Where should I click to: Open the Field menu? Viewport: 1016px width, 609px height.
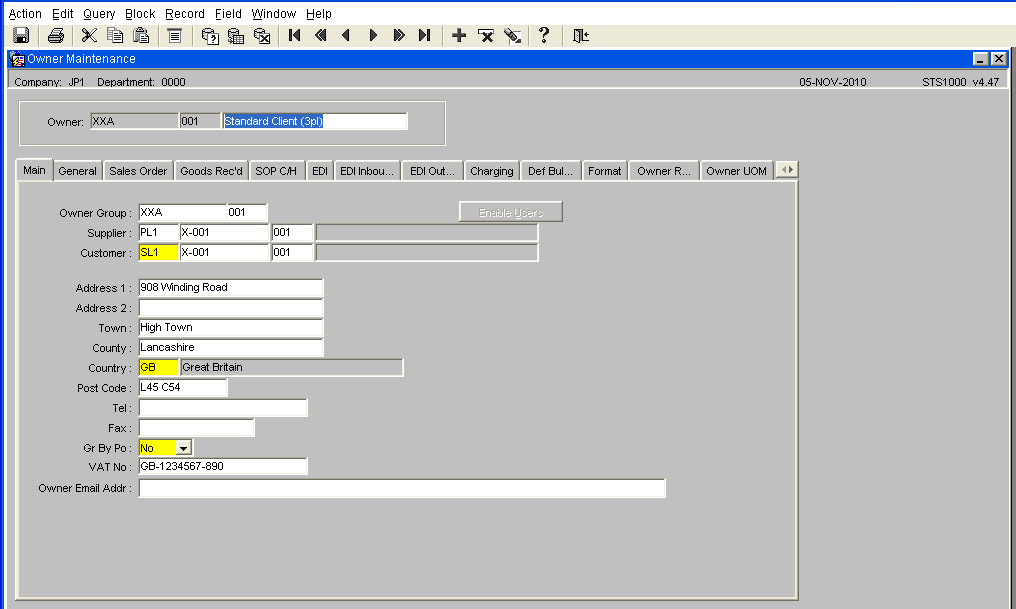[x=228, y=14]
